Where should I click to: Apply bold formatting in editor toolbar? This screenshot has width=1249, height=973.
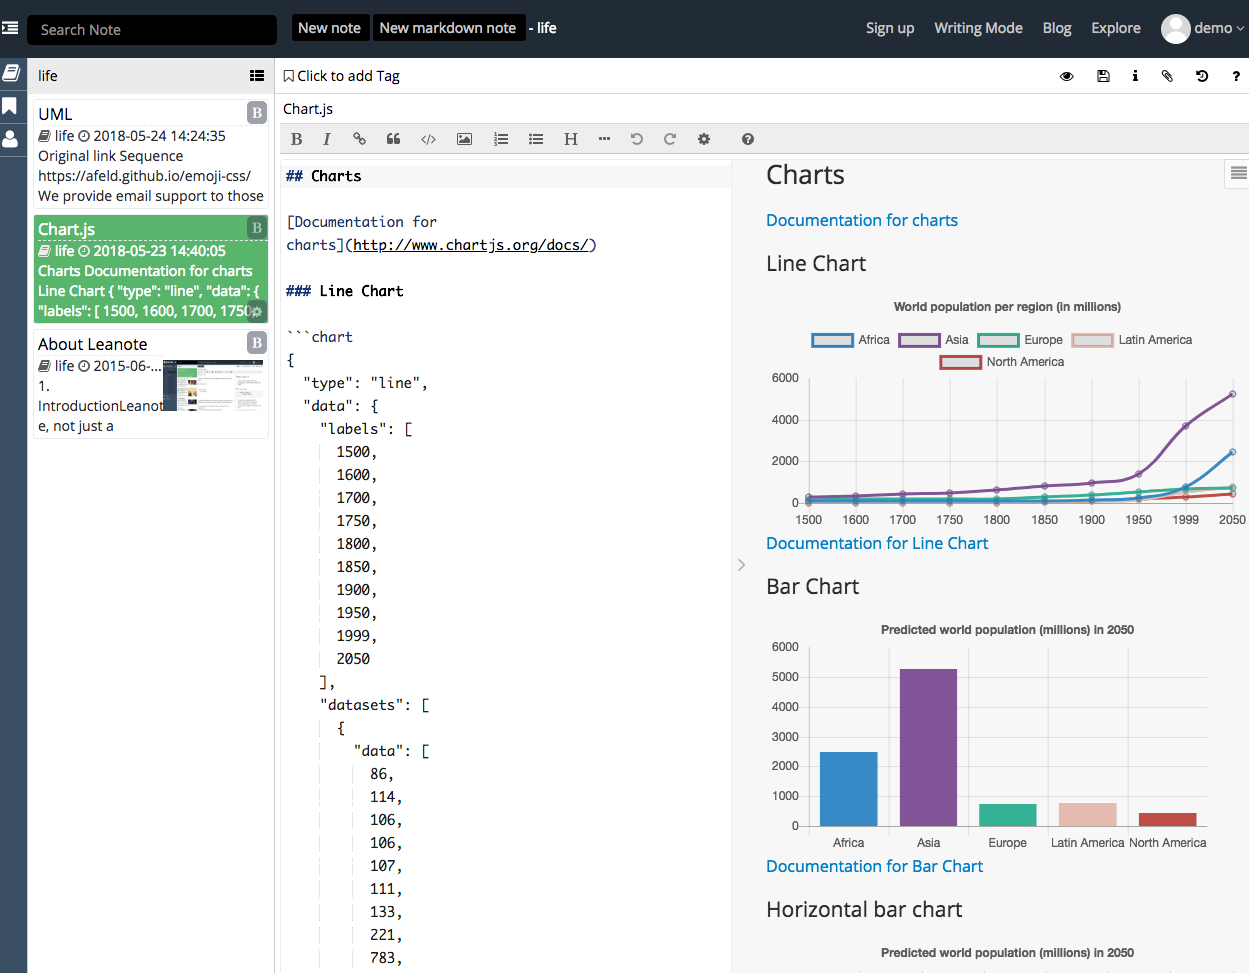[x=296, y=139]
